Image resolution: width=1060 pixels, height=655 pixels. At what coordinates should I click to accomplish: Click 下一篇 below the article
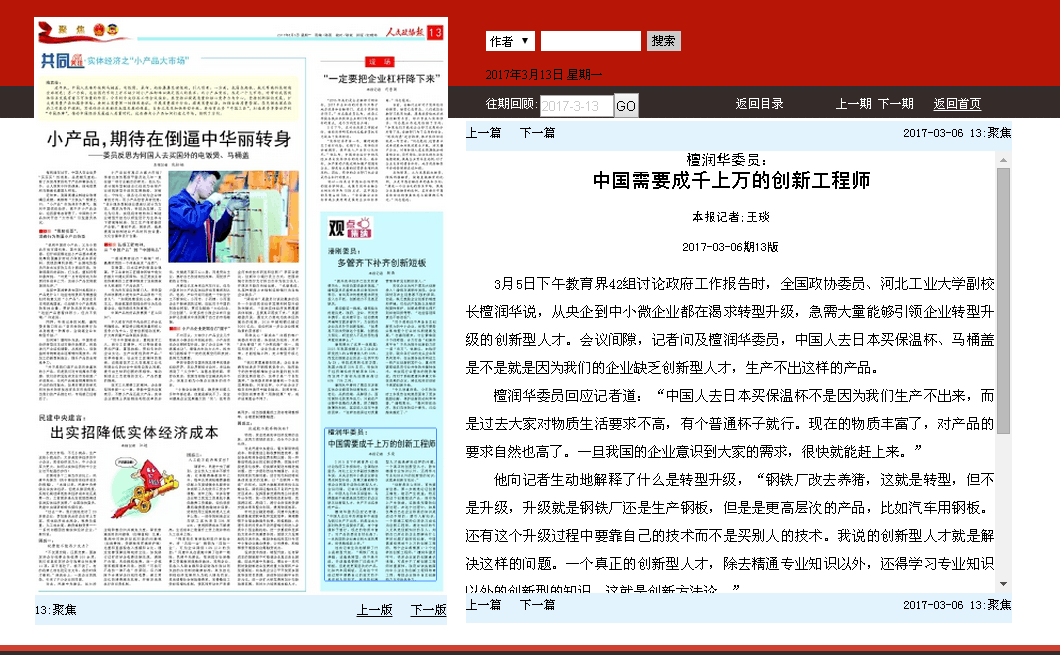pyautogui.click(x=537, y=605)
